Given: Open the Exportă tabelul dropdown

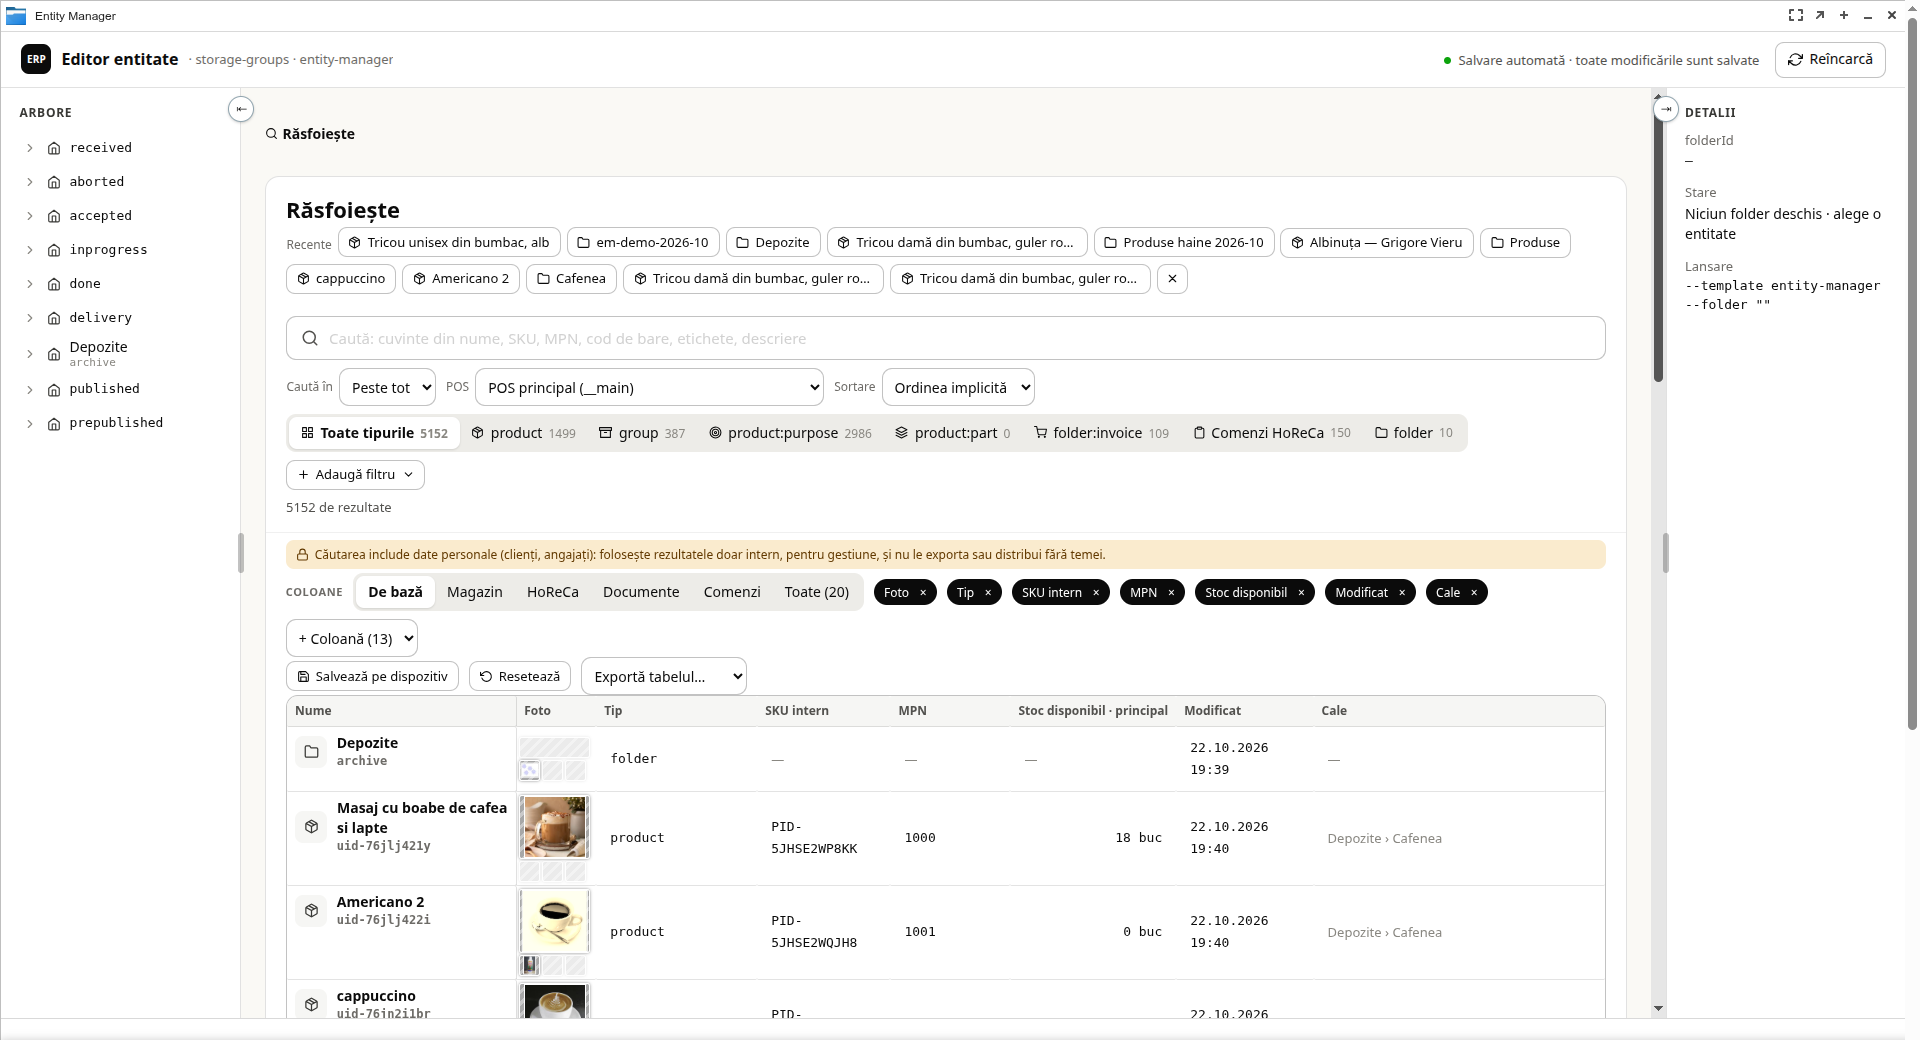Looking at the screenshot, I should tap(664, 676).
